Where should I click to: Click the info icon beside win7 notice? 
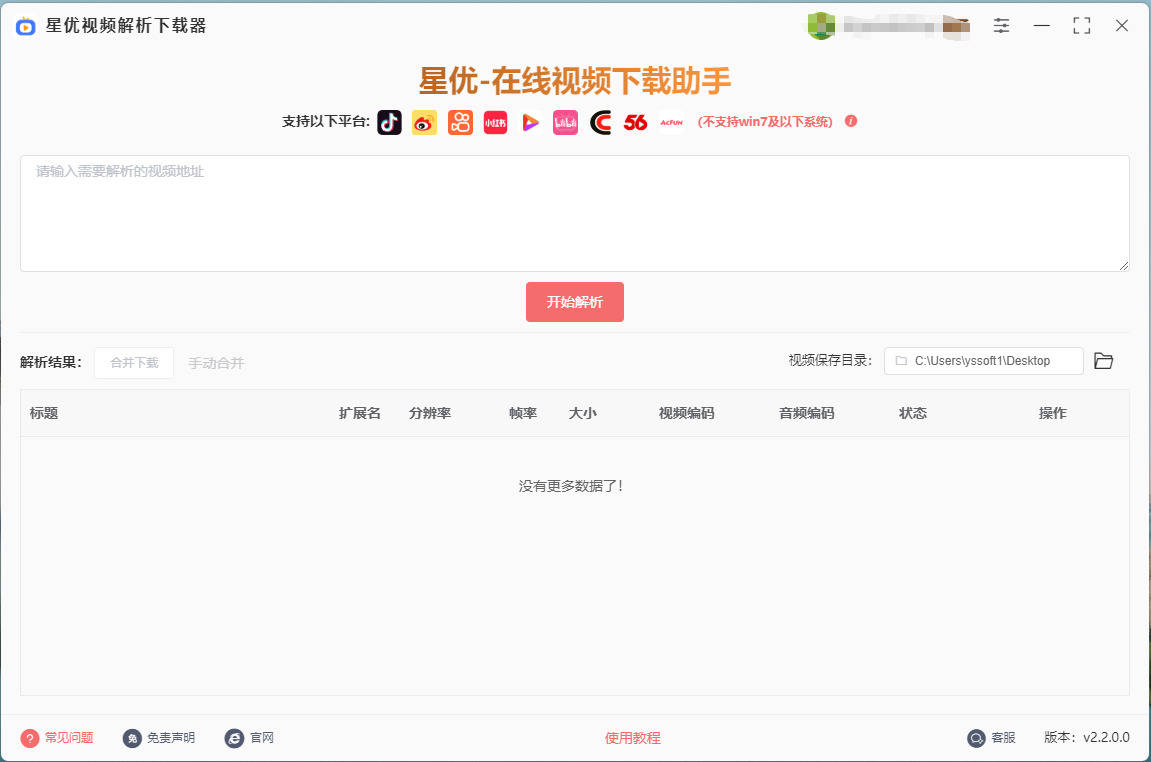[x=851, y=121]
